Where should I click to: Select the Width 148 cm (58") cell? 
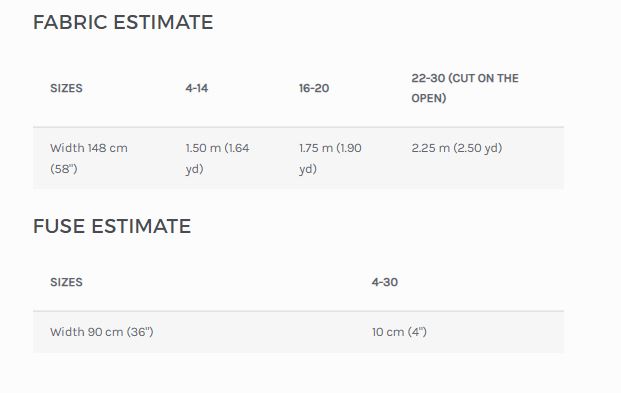pyautogui.click(x=89, y=158)
